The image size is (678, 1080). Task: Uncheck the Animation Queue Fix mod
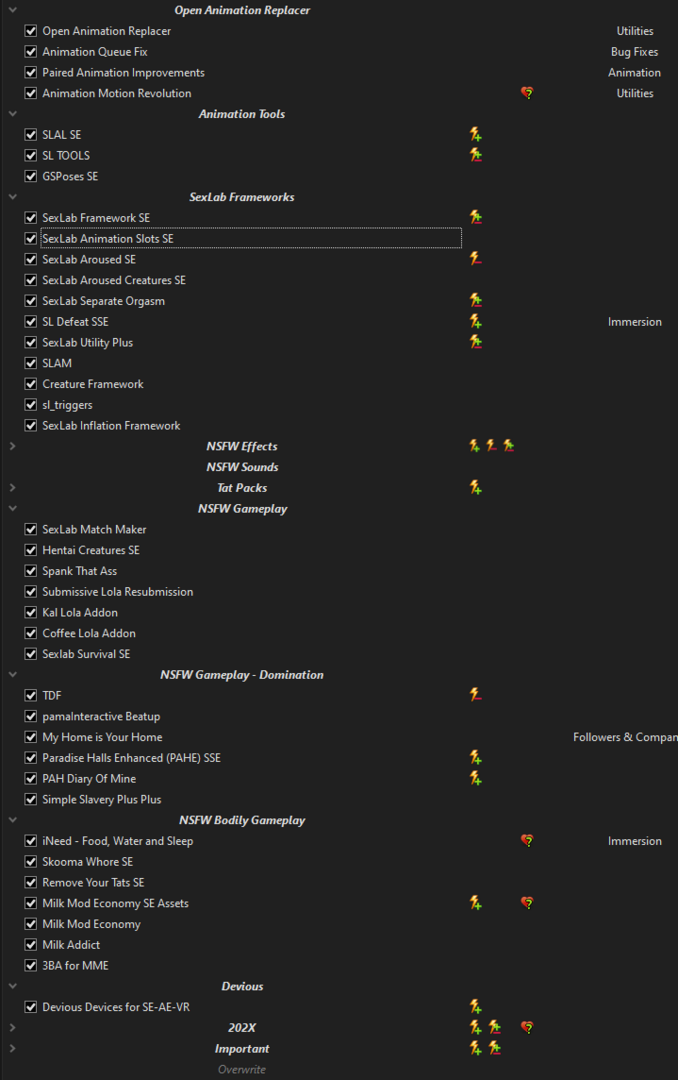(31, 52)
